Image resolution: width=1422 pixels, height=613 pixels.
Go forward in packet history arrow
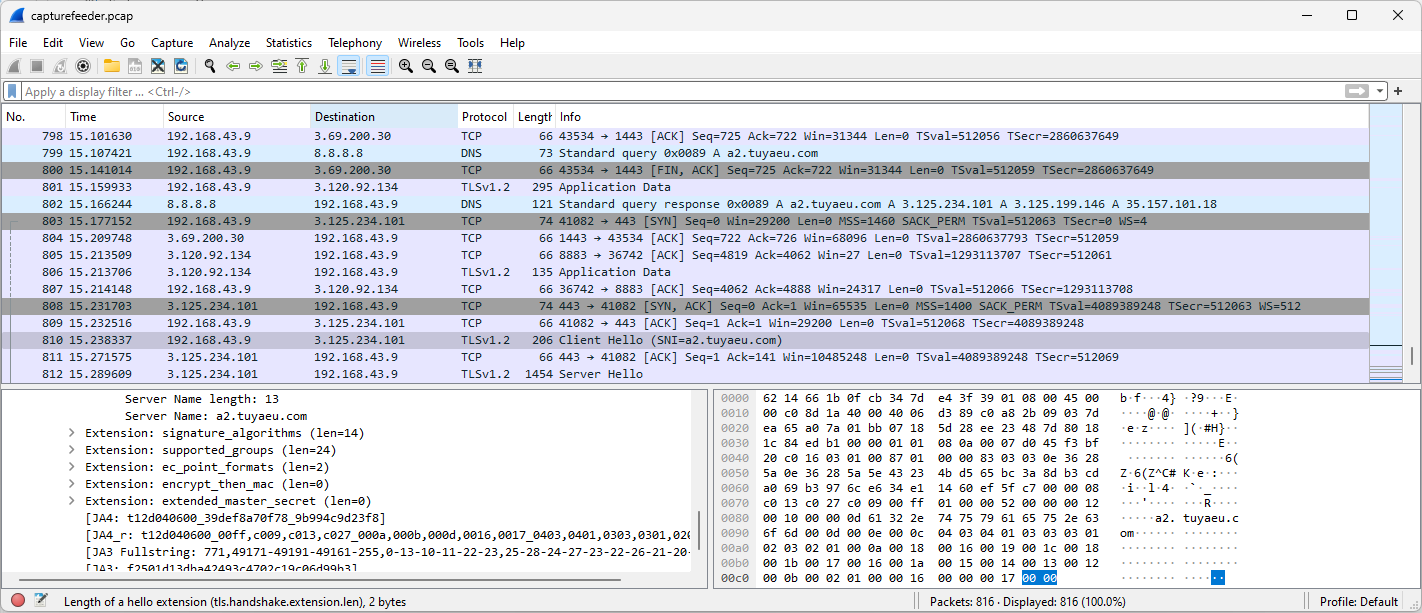tap(256, 66)
